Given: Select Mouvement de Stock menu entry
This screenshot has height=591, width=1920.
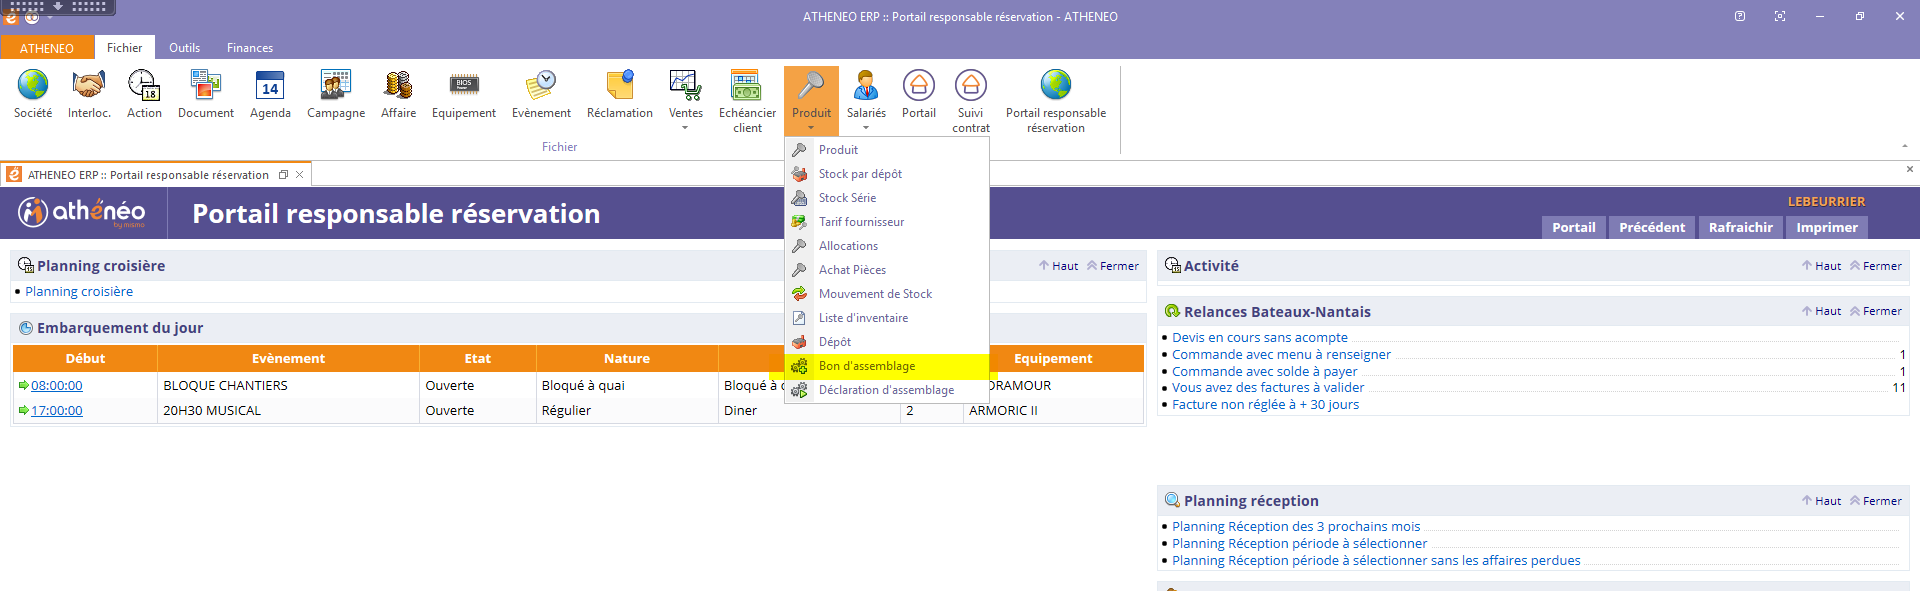Looking at the screenshot, I should pos(887,294).
